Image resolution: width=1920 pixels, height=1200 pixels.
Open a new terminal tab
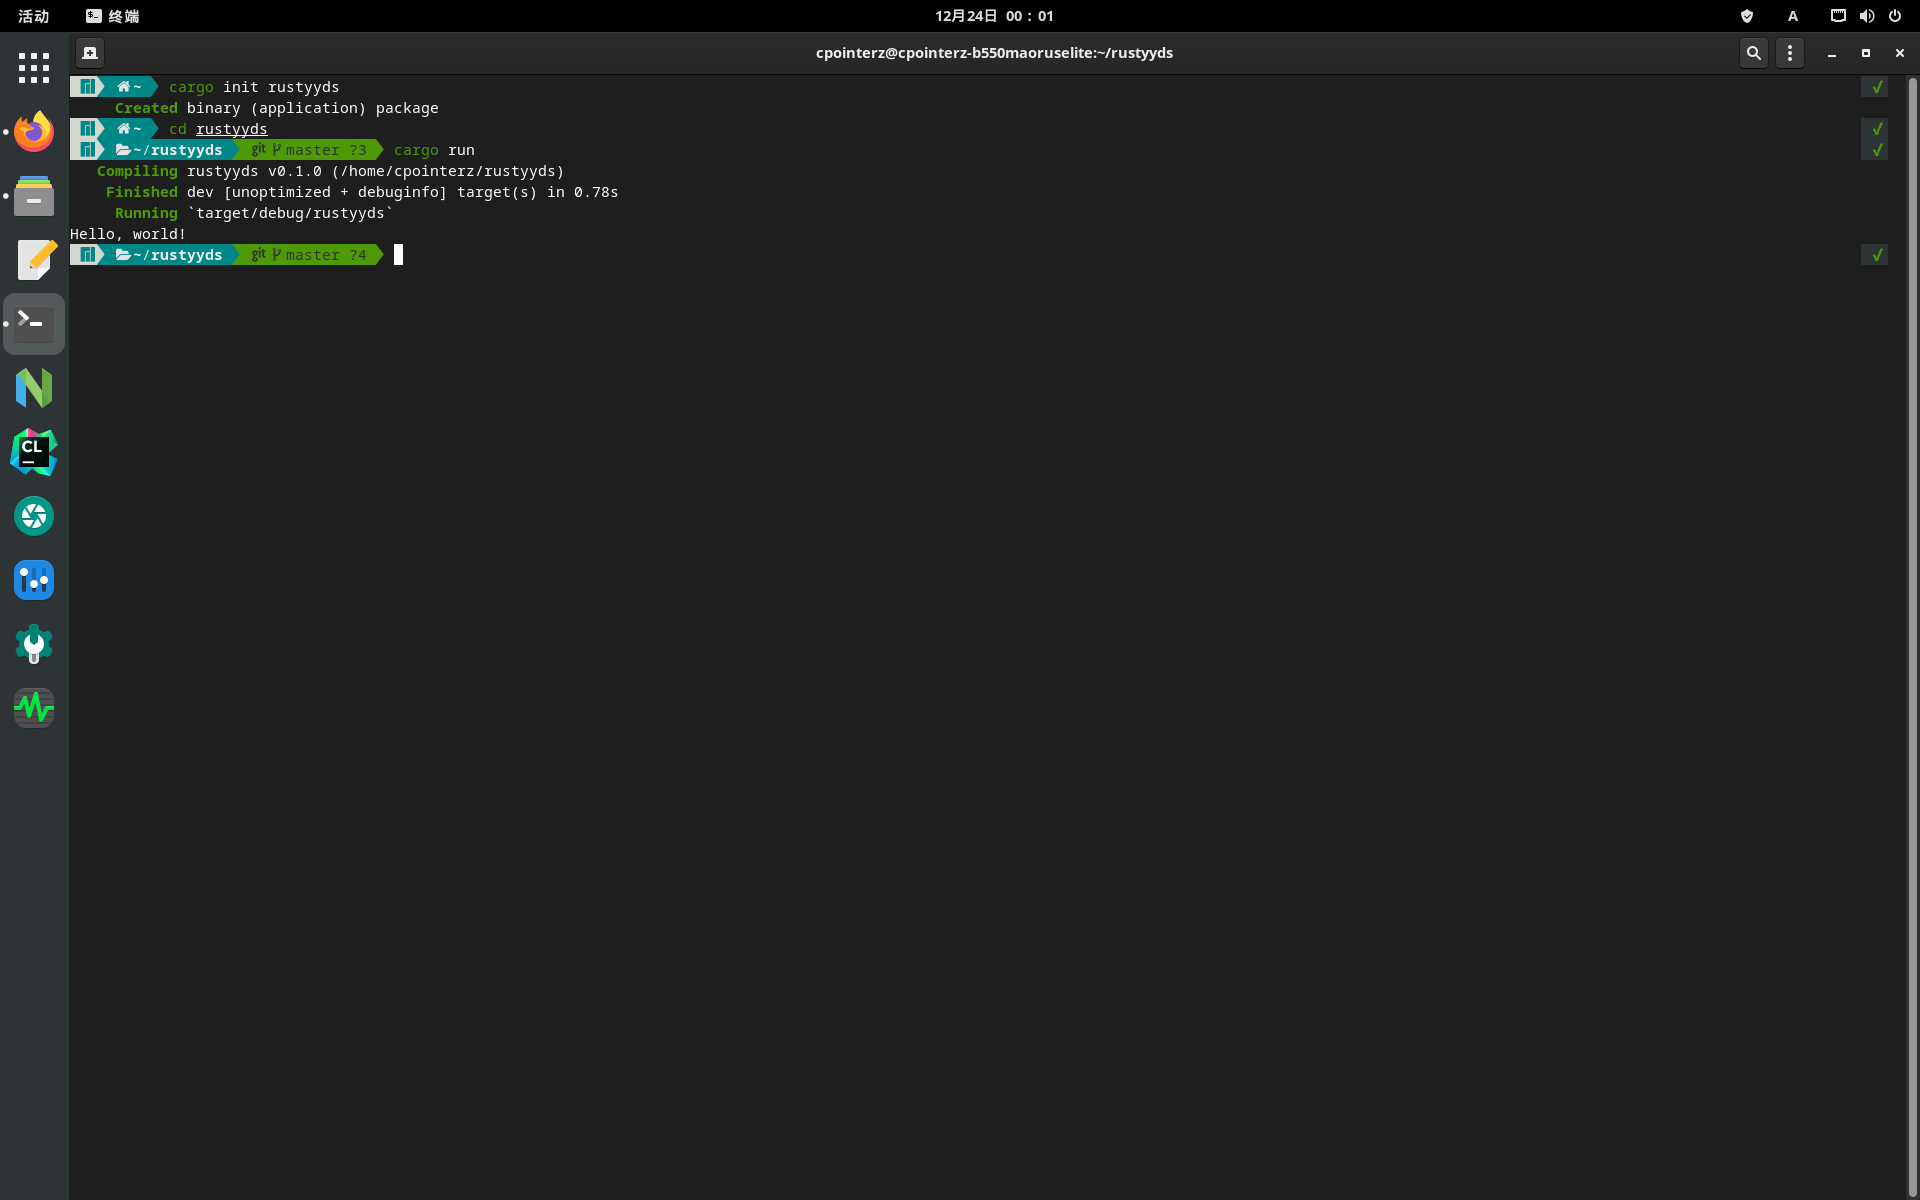(90, 53)
